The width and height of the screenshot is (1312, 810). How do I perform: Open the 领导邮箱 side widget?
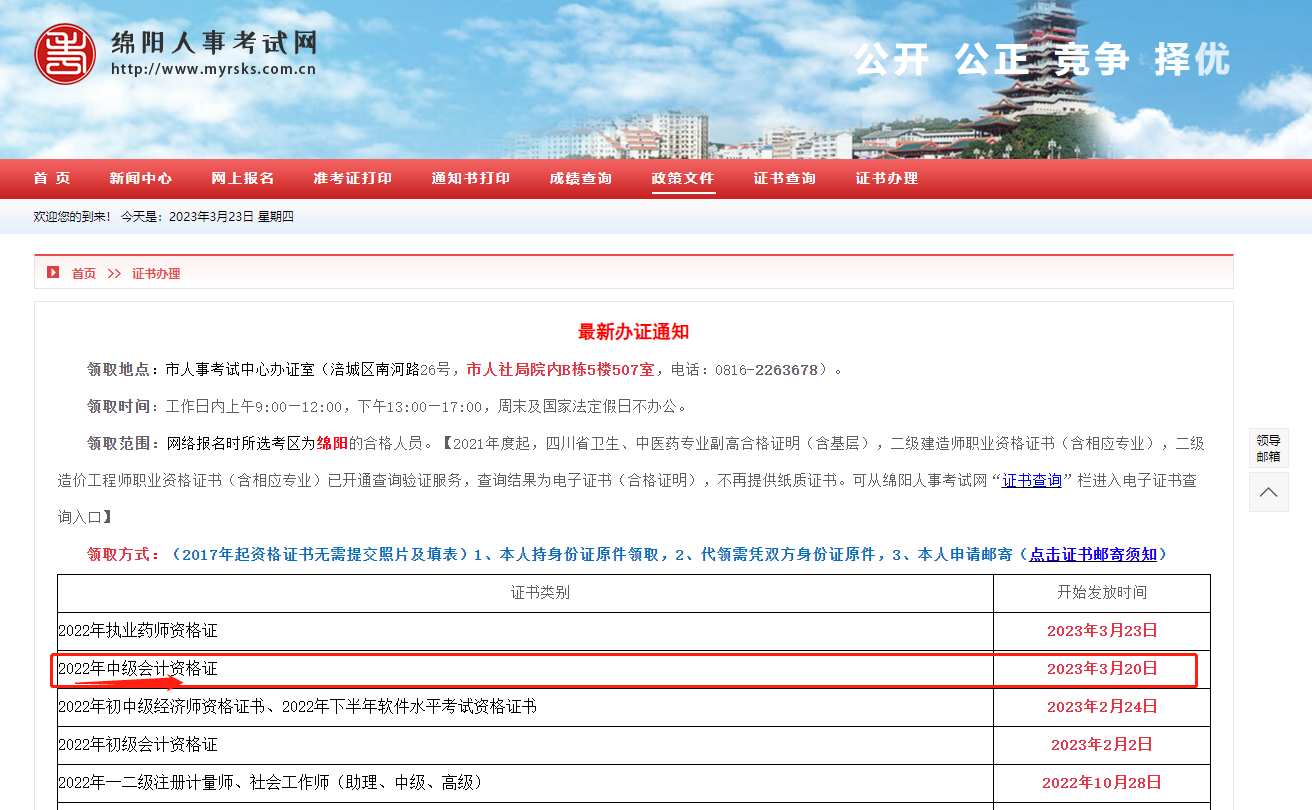pyautogui.click(x=1268, y=448)
